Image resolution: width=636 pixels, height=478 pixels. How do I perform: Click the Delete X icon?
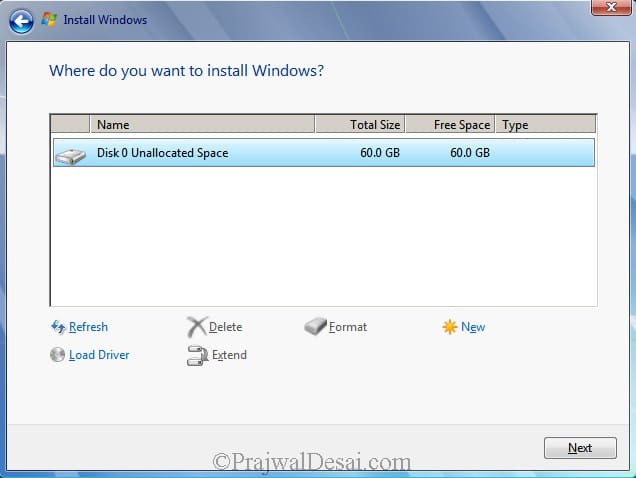197,327
